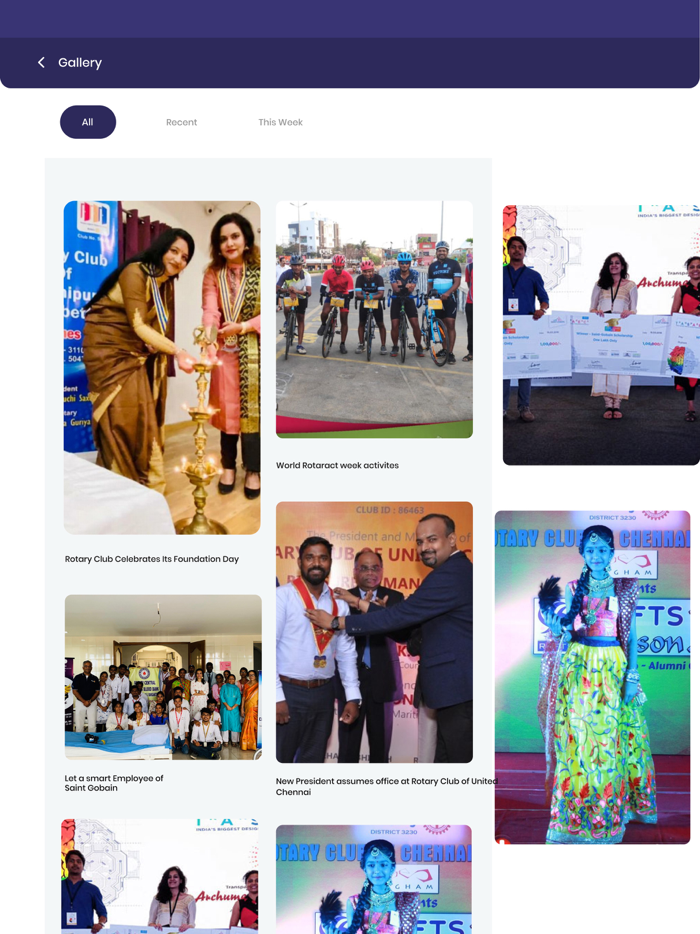Go back using the Gallery back arrow
Screen dimensions: 700x934
(x=41, y=63)
